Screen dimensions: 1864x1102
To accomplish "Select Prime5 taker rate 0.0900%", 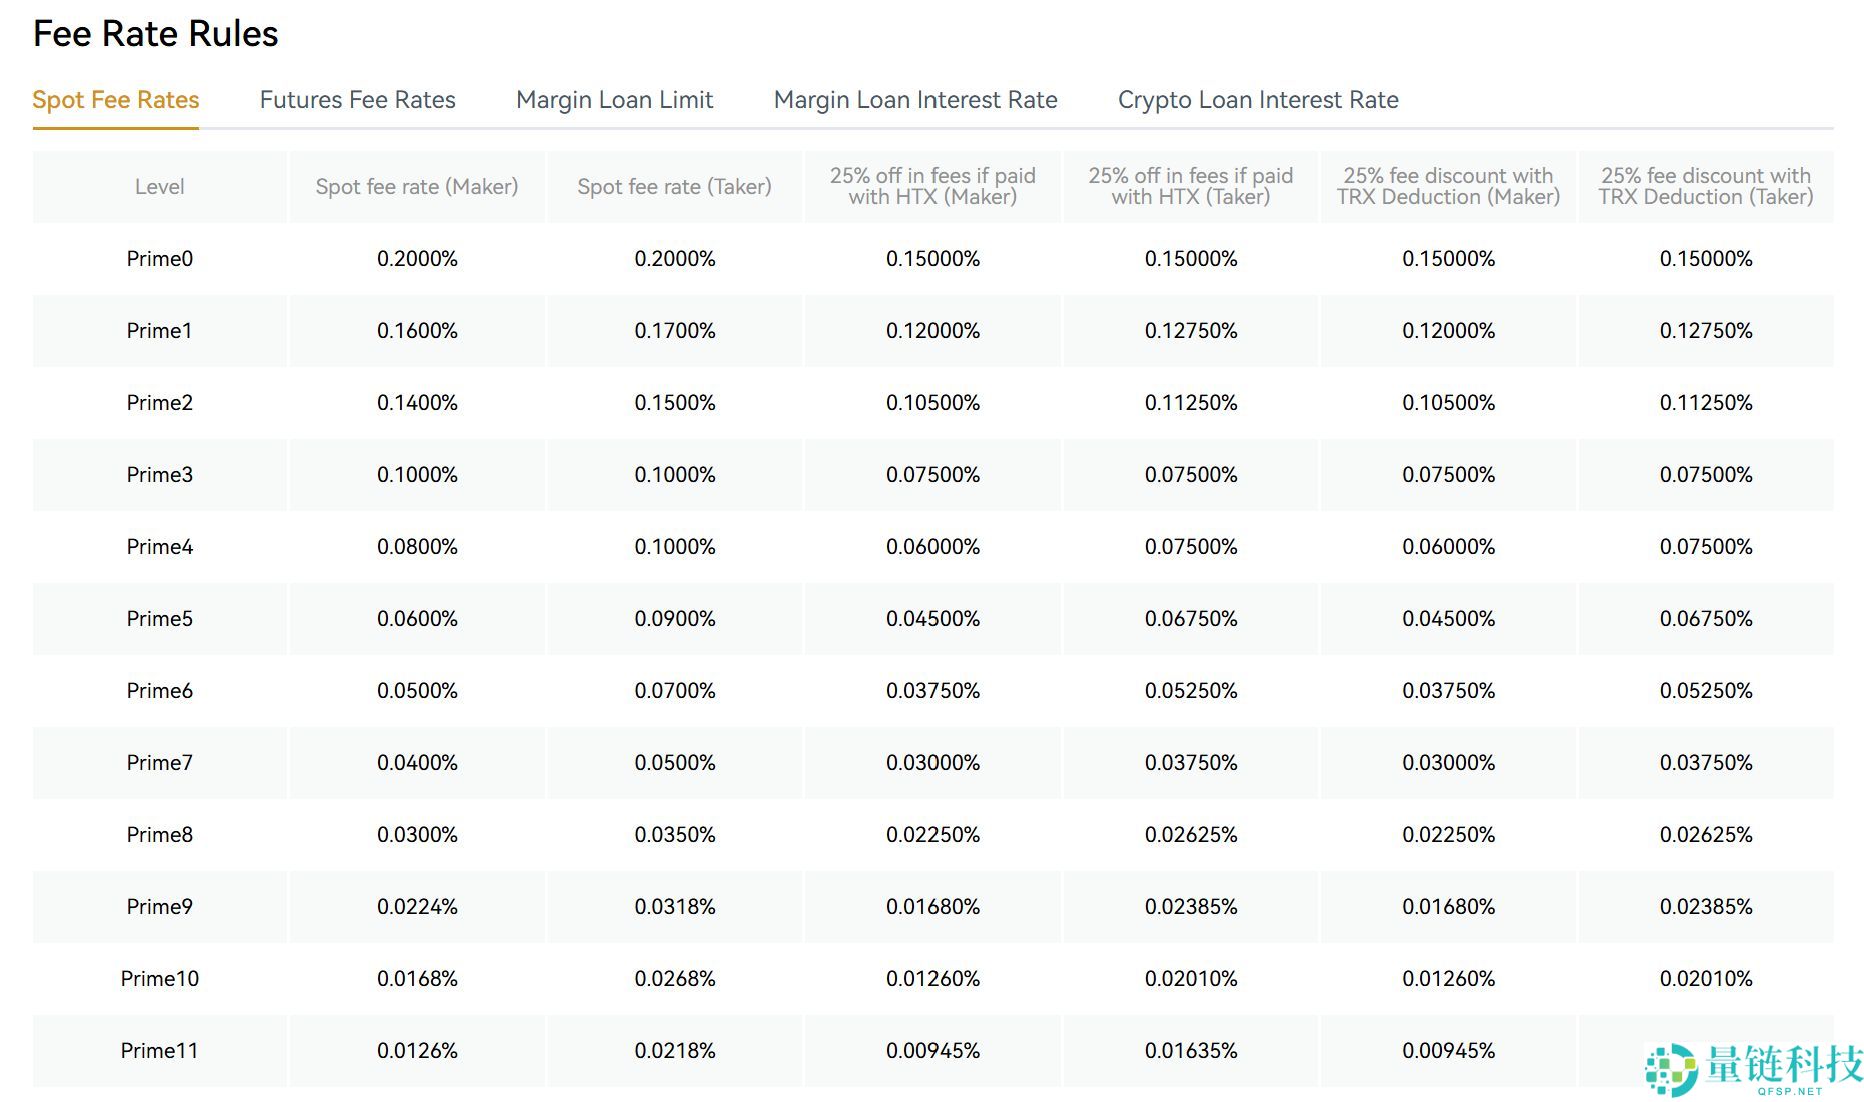I will click(x=675, y=619).
